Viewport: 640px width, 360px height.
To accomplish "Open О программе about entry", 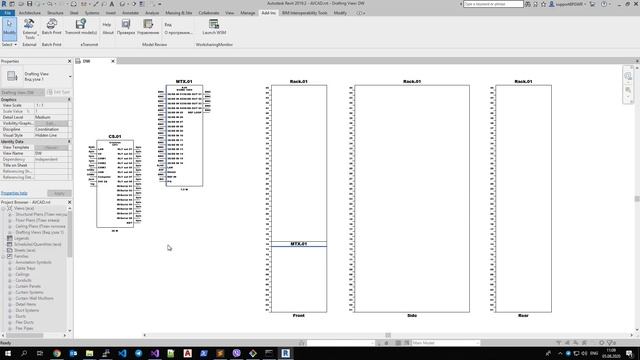I will [178, 32].
